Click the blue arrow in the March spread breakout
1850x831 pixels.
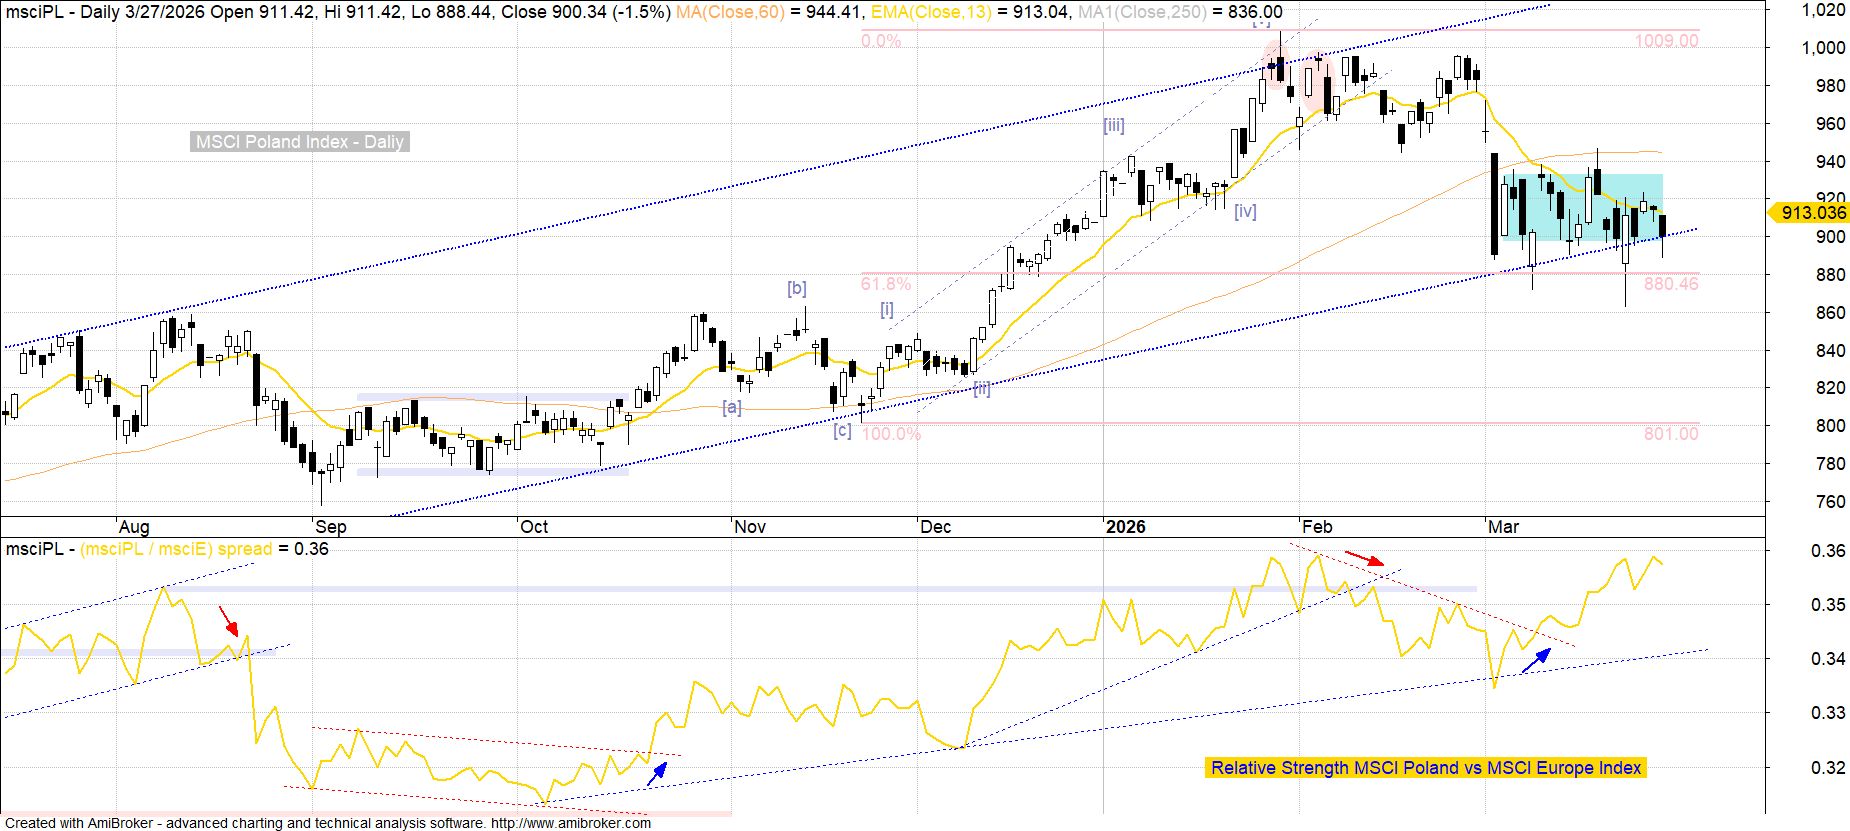1536,661
